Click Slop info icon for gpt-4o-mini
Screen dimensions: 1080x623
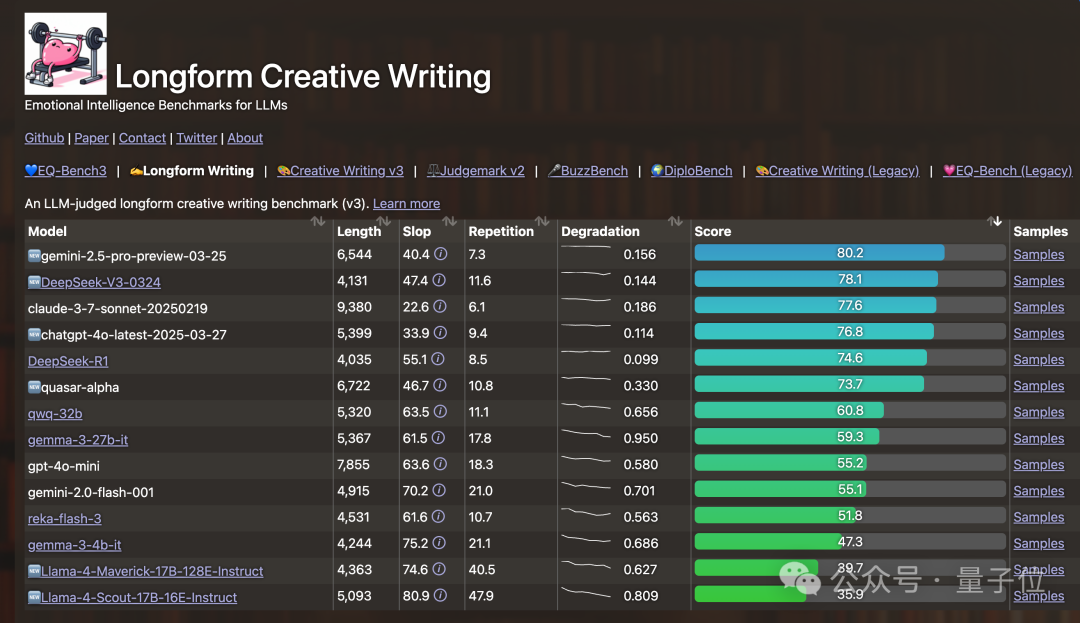pyautogui.click(x=440, y=464)
